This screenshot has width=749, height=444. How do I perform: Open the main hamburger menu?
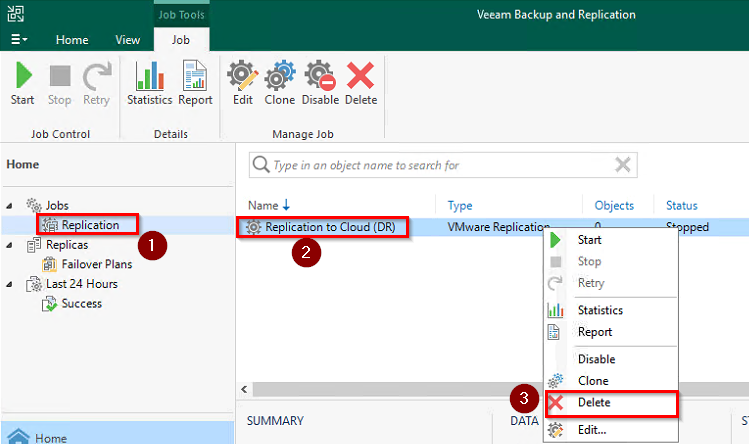click(x=19, y=40)
